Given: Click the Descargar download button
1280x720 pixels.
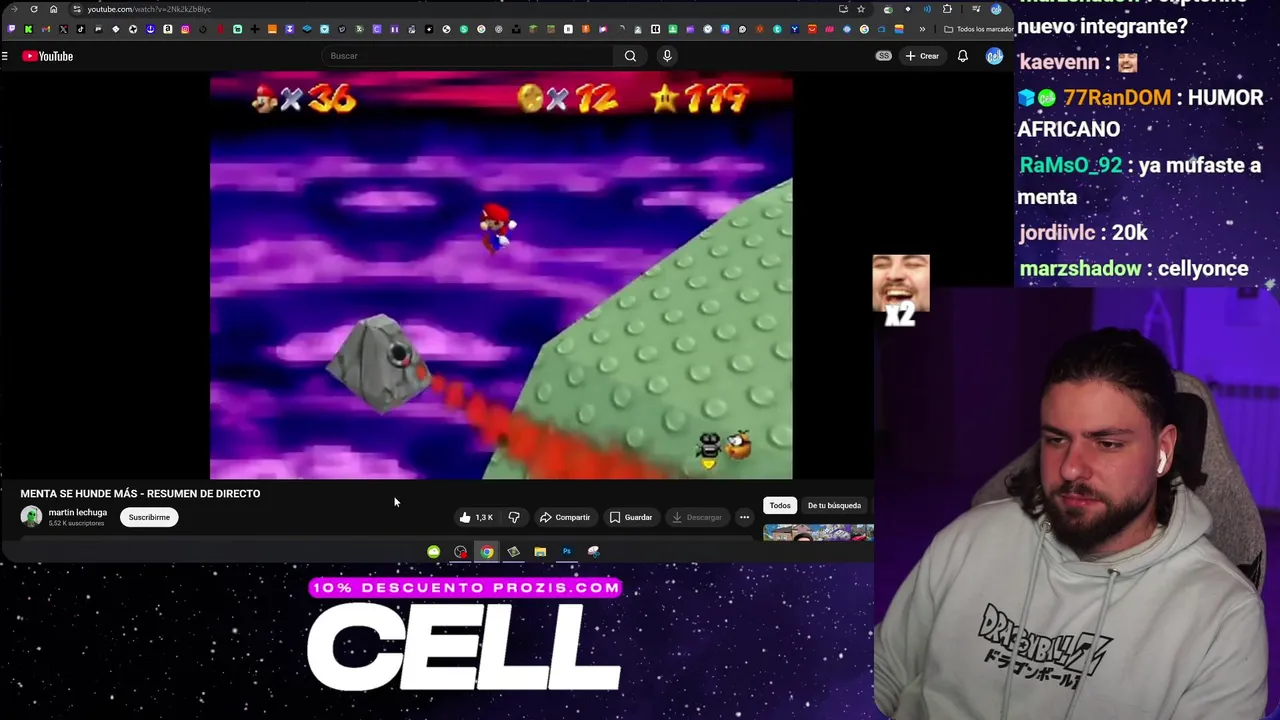Looking at the screenshot, I should click(697, 517).
